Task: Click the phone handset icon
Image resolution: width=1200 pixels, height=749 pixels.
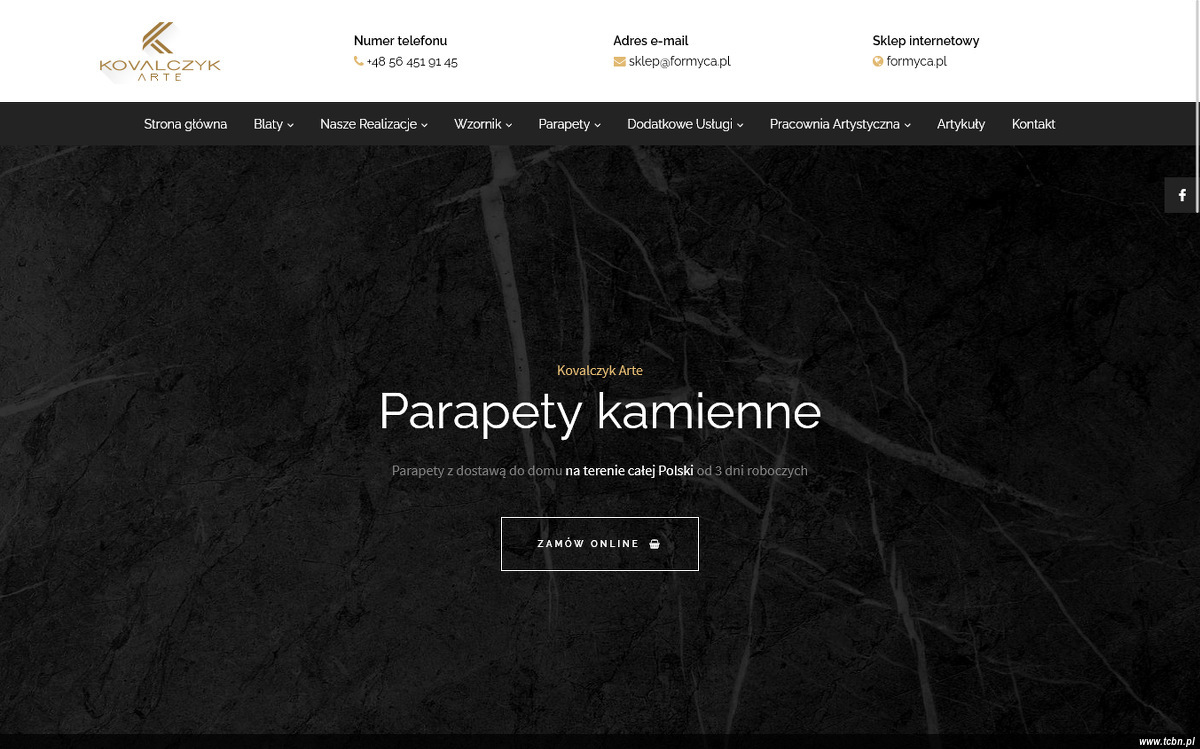Action: point(359,61)
